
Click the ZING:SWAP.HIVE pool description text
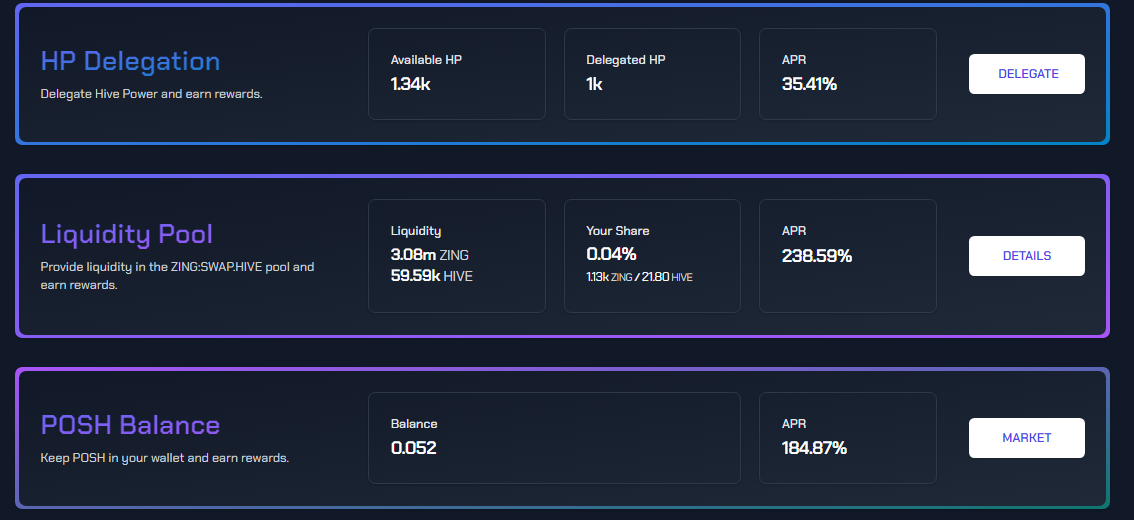coord(177,276)
